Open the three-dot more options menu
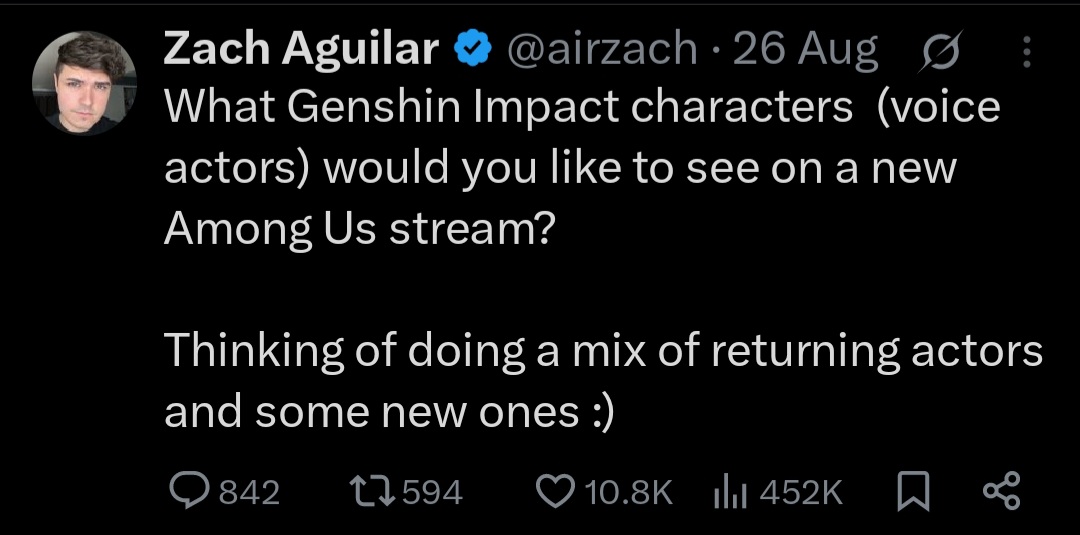The height and width of the screenshot is (535, 1080). (x=1027, y=50)
